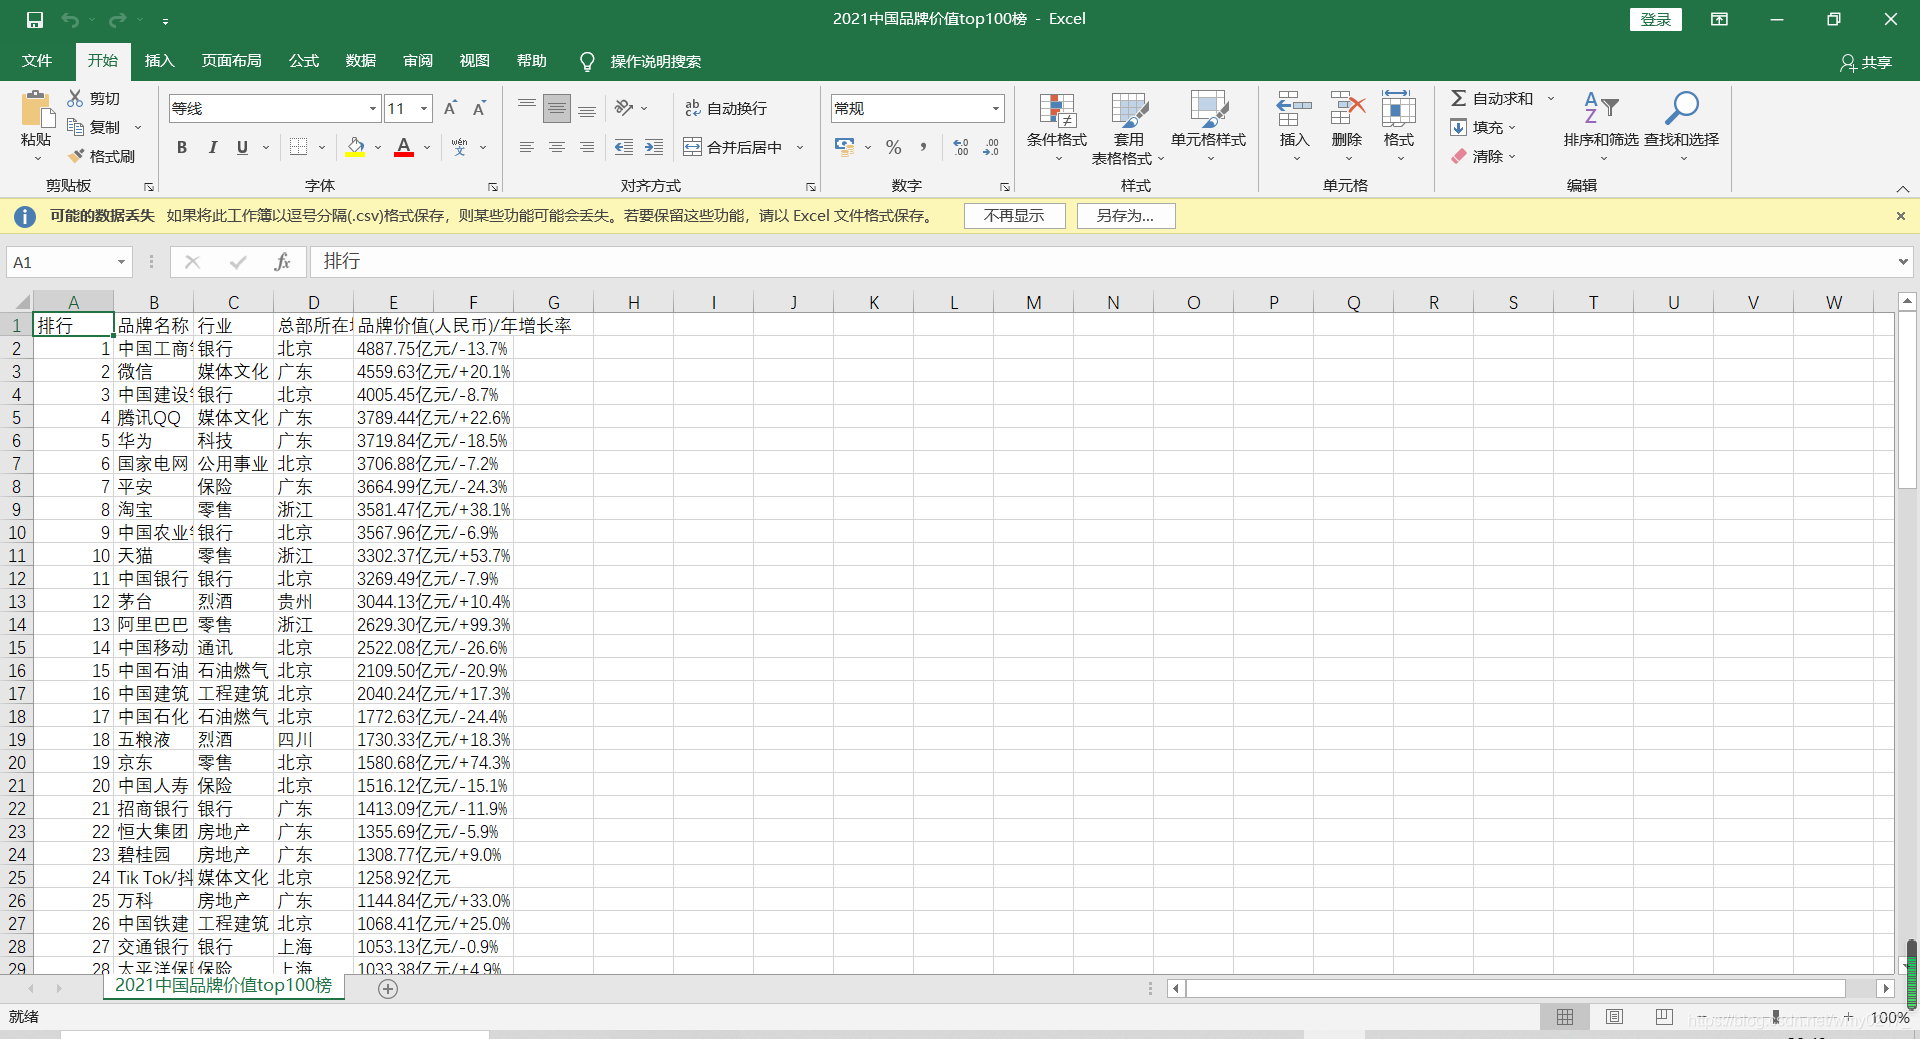Apply the fill color bucket icon
1920x1039 pixels.
[355, 147]
